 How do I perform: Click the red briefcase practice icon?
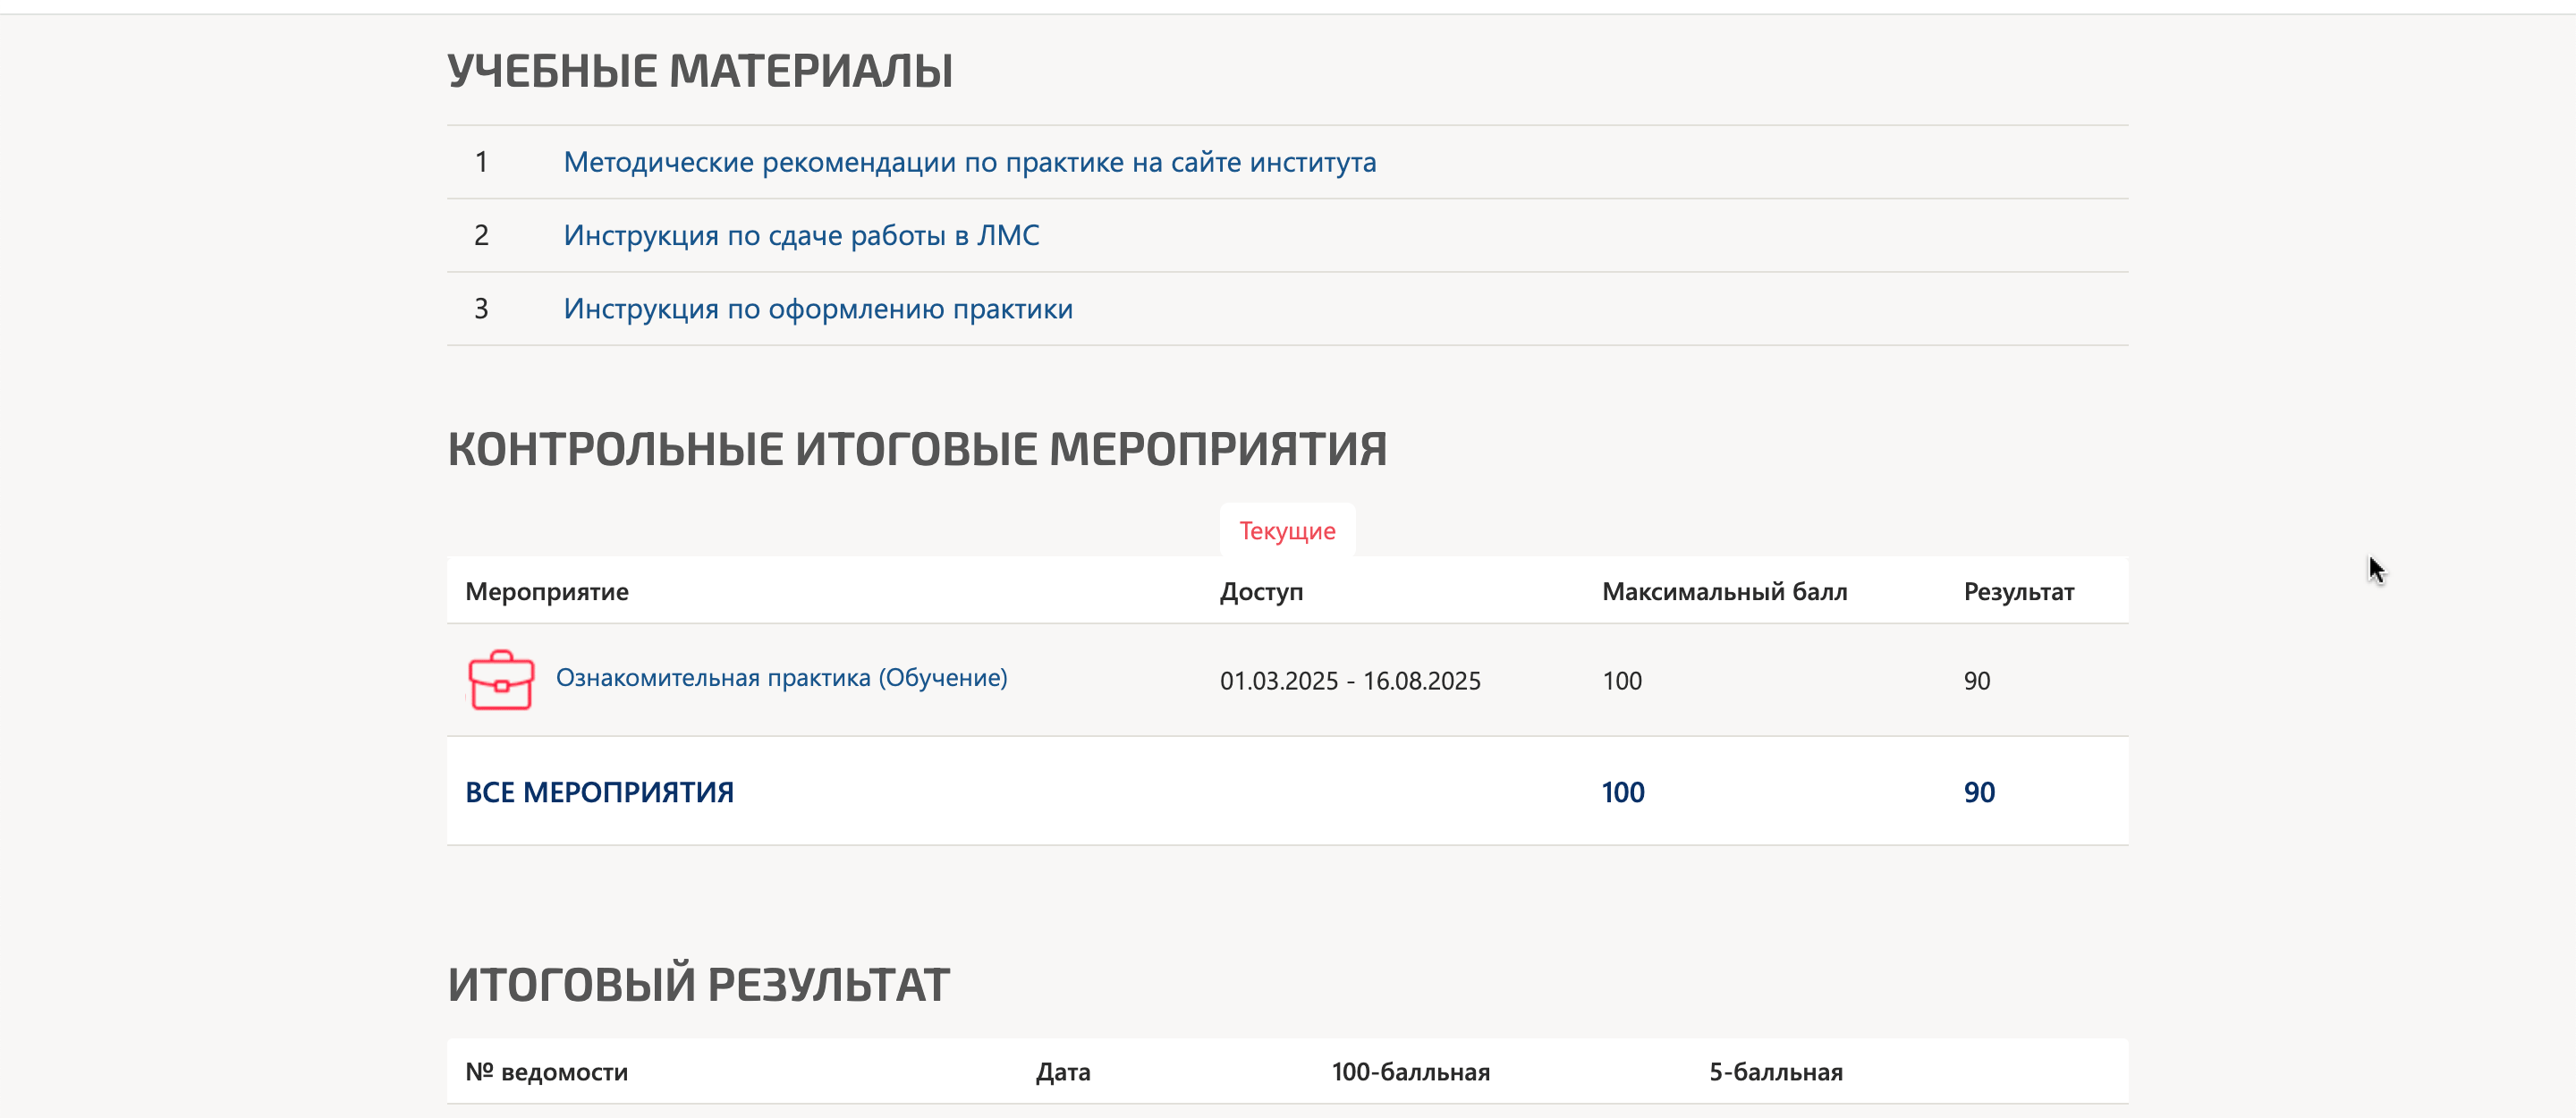point(501,680)
